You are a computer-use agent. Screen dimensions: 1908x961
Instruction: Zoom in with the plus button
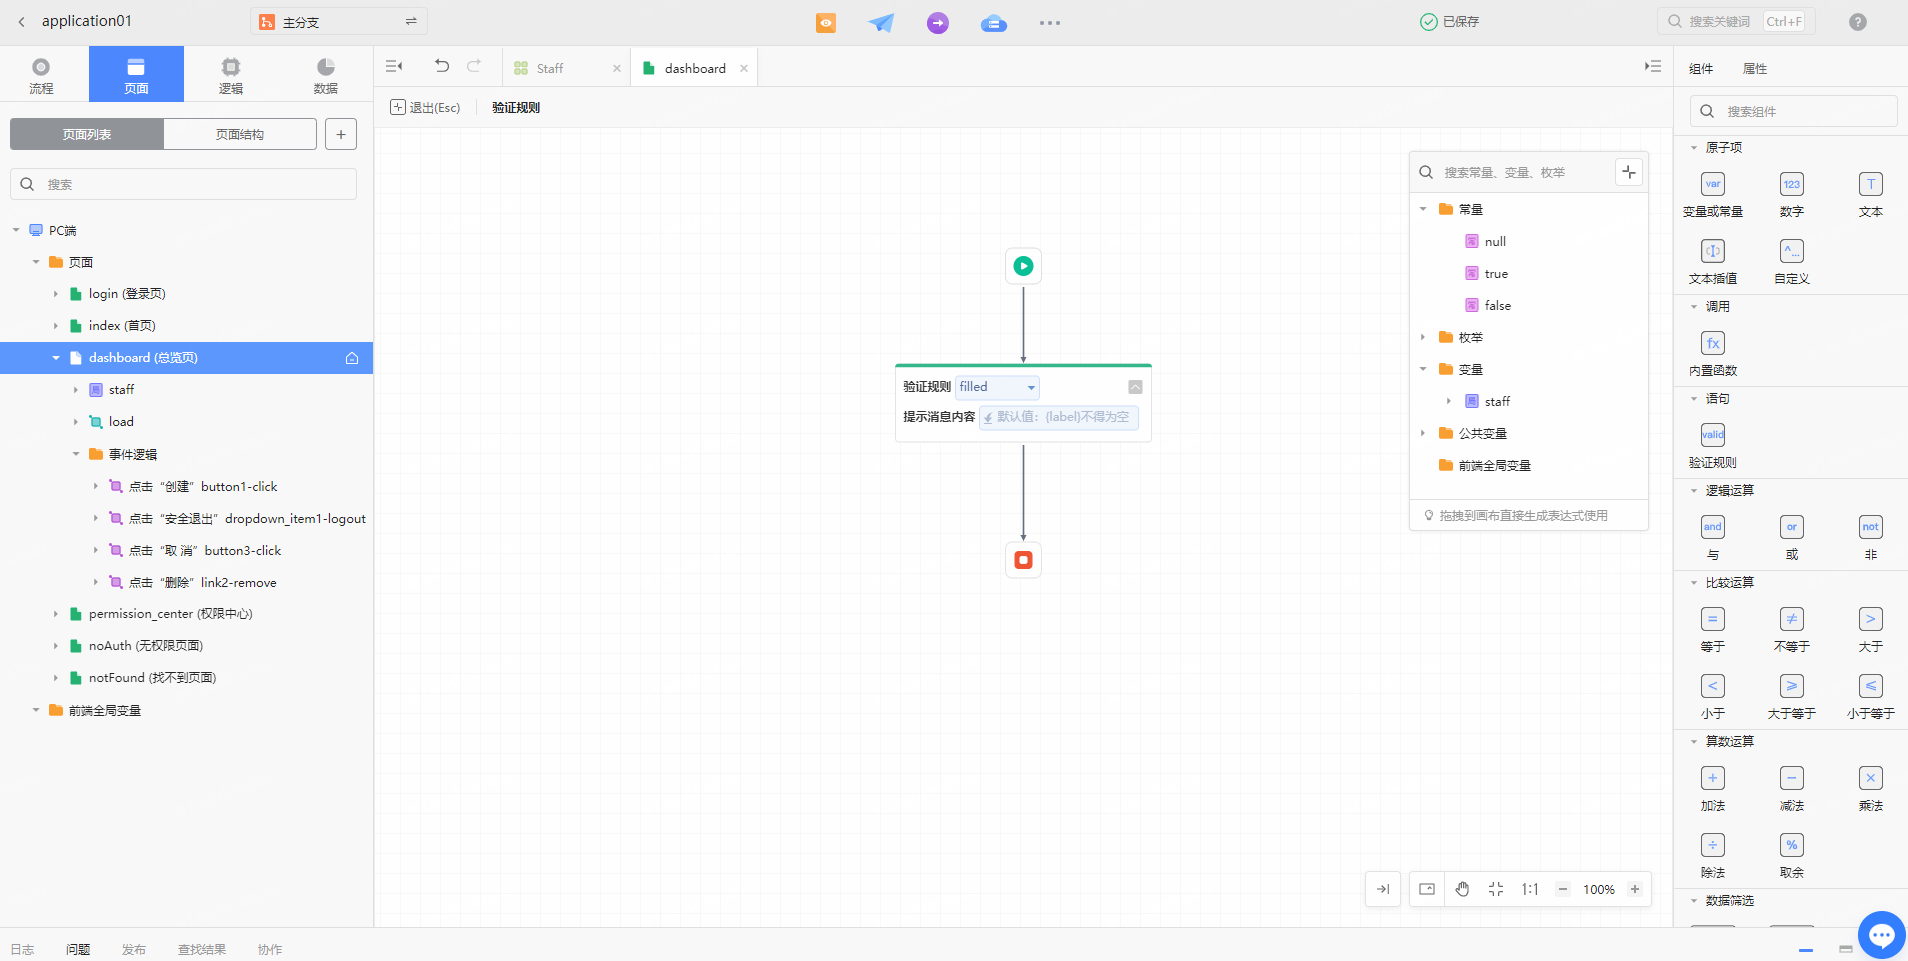(1635, 889)
